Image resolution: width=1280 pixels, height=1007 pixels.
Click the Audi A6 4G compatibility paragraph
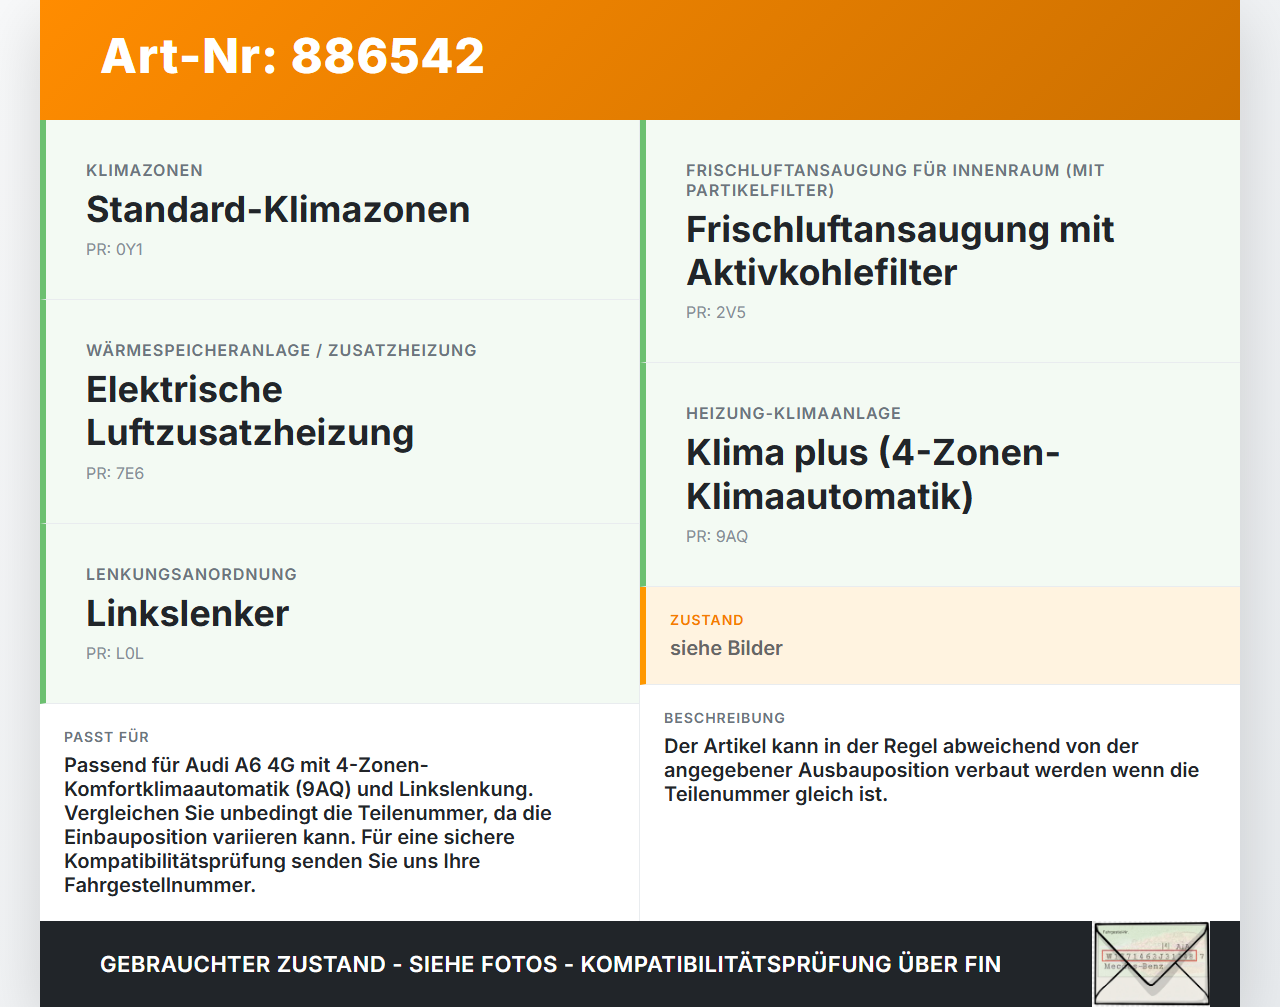tap(308, 825)
